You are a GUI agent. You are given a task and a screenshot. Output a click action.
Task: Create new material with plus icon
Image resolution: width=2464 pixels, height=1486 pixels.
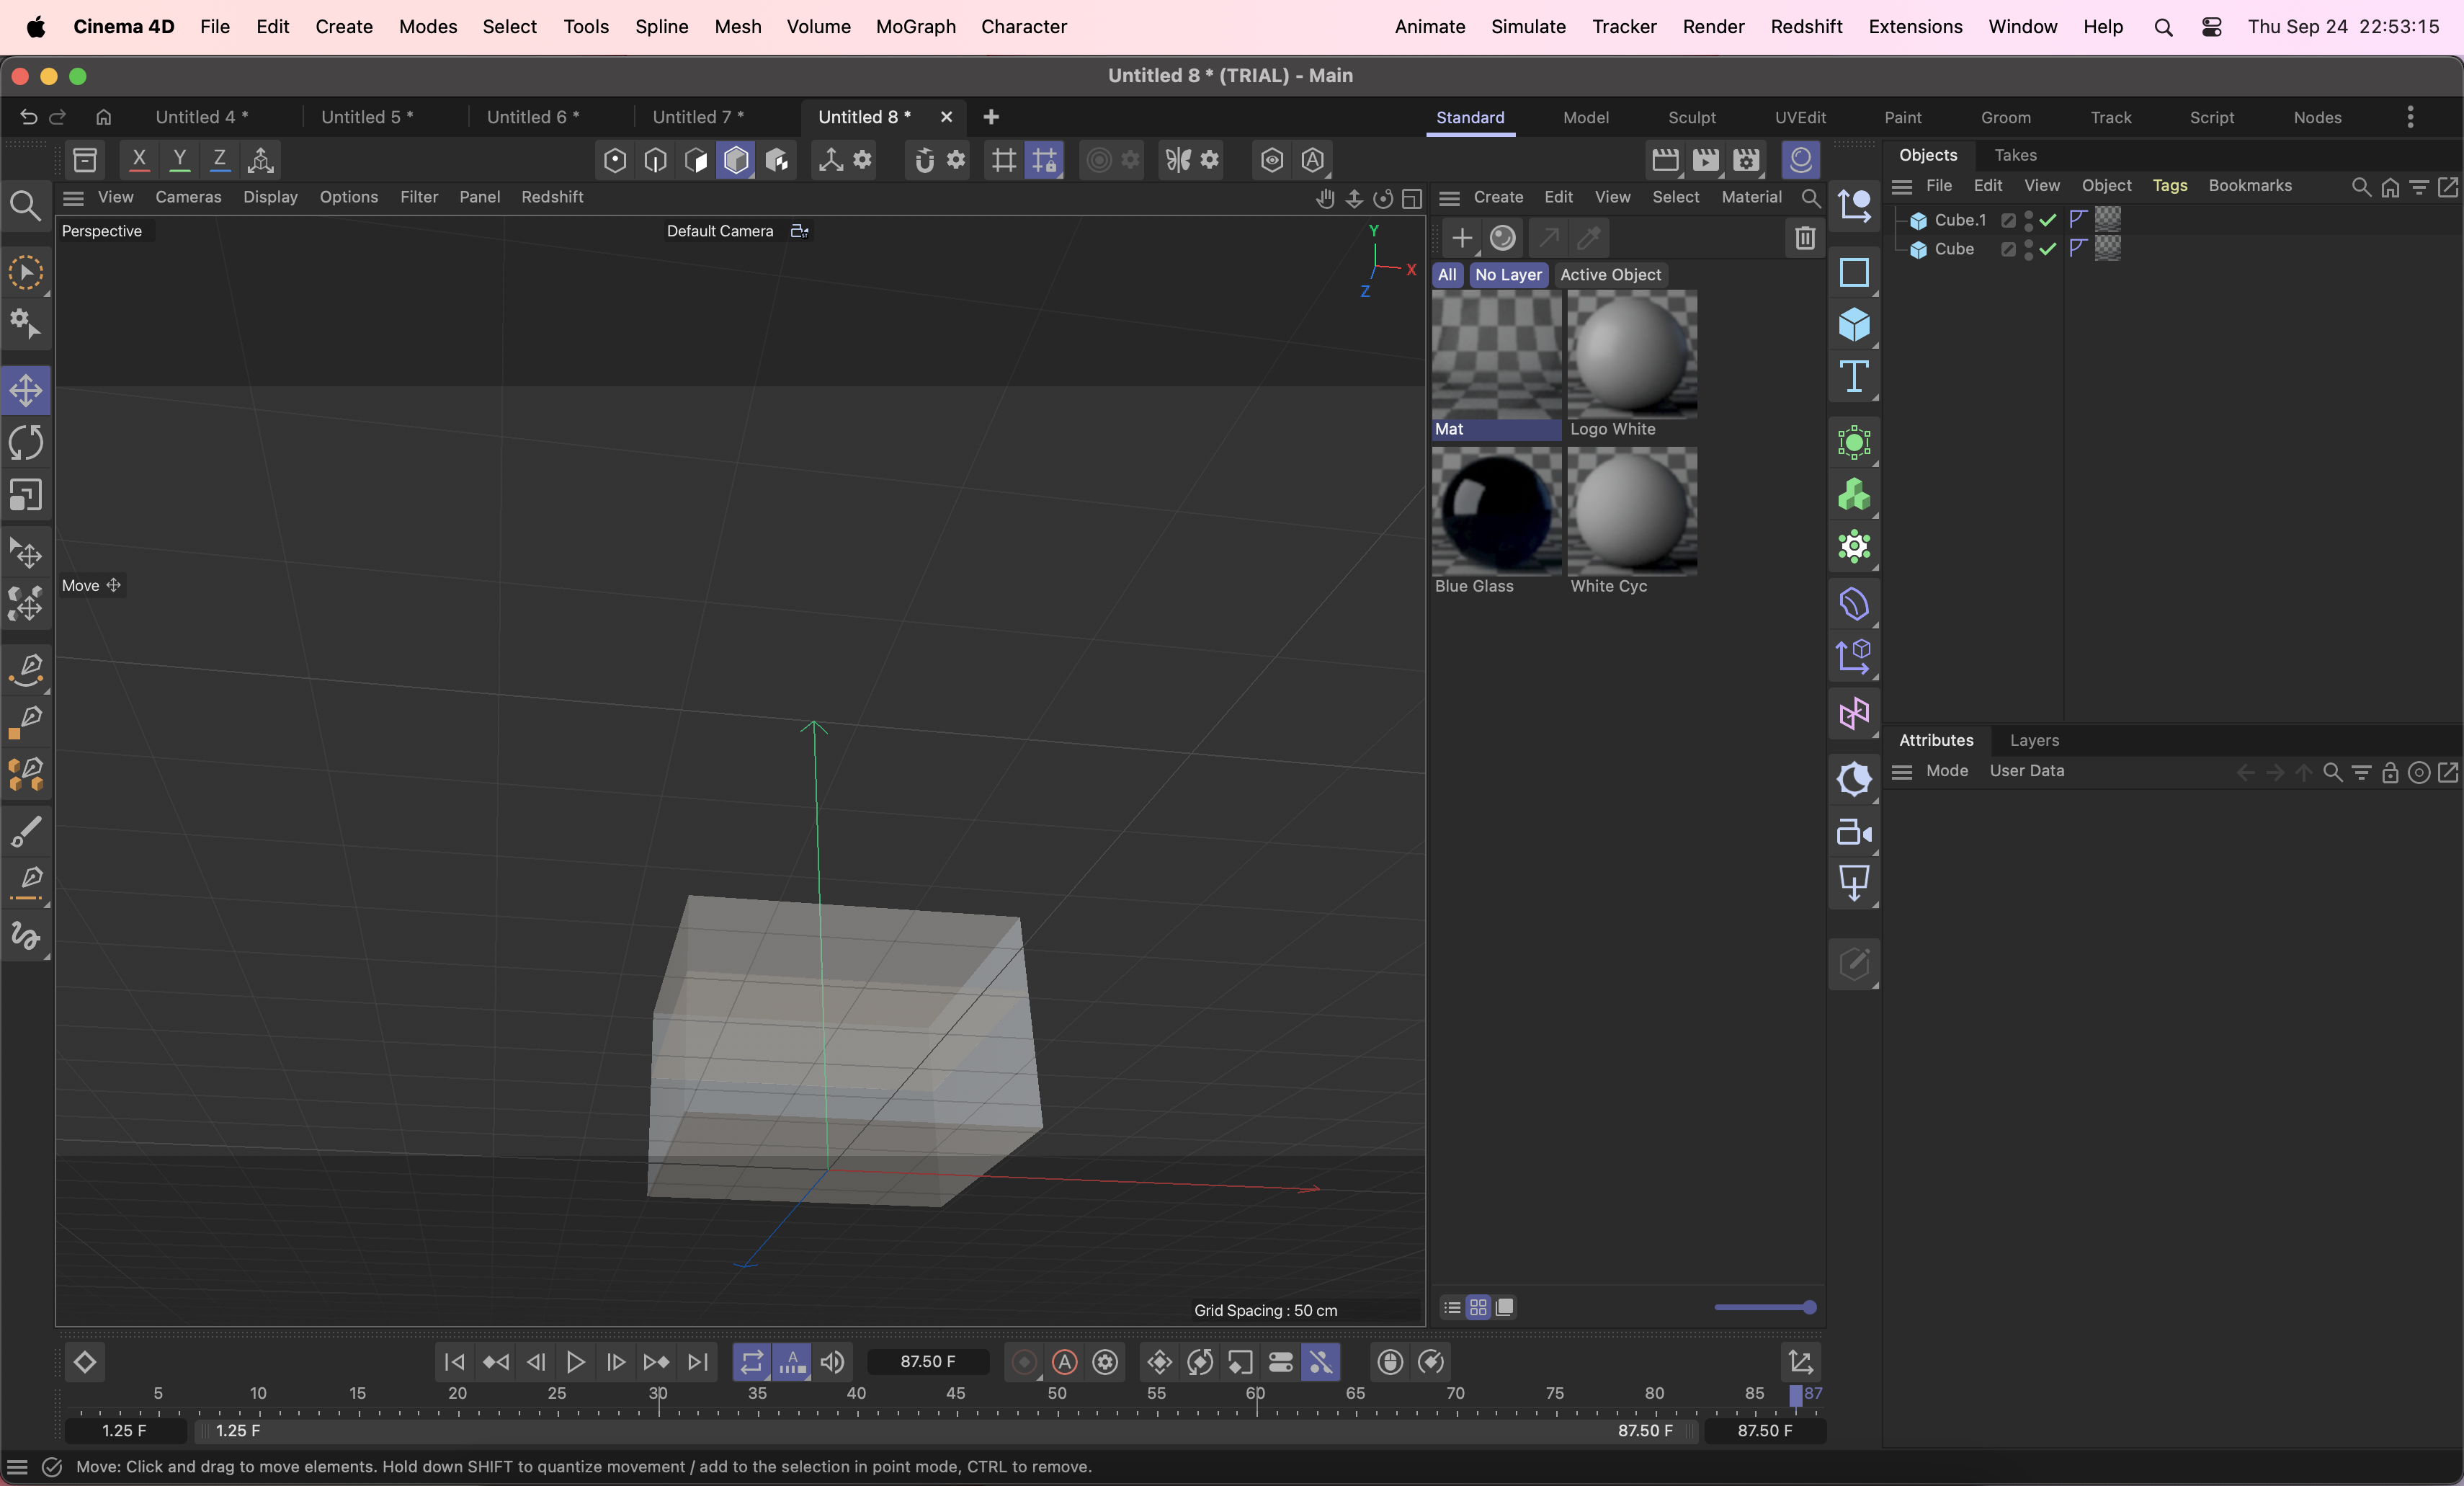click(1462, 238)
